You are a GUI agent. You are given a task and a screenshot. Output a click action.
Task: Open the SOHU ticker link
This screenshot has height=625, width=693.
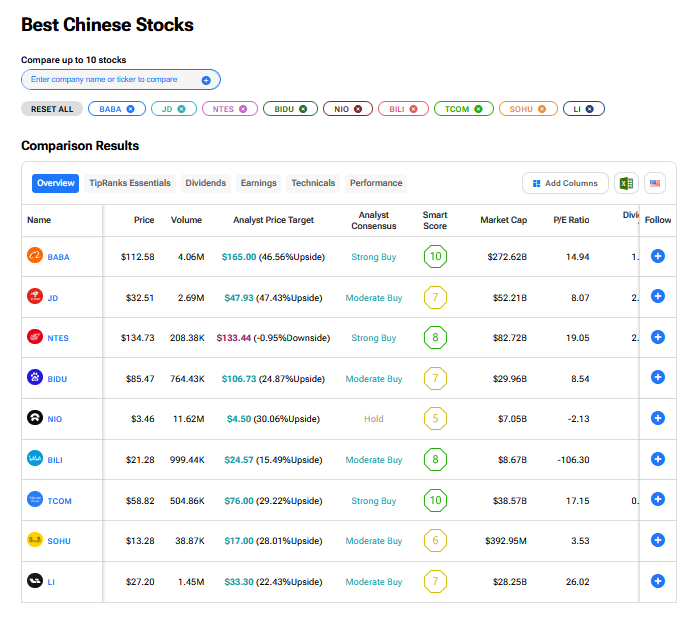click(59, 541)
